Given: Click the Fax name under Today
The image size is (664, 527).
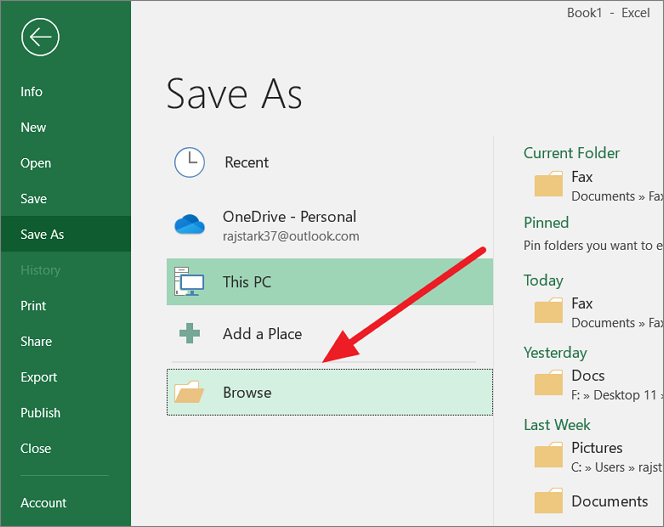Looking at the screenshot, I should [x=582, y=303].
